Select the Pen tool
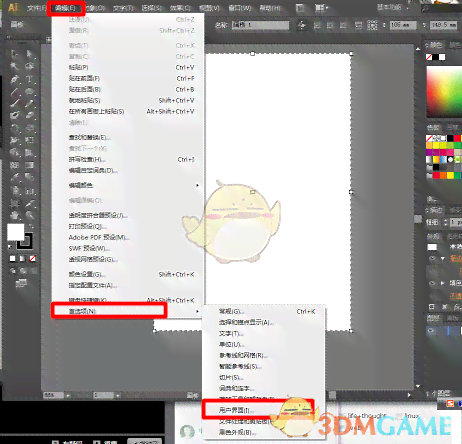The height and width of the screenshot is (444, 462). point(15,79)
